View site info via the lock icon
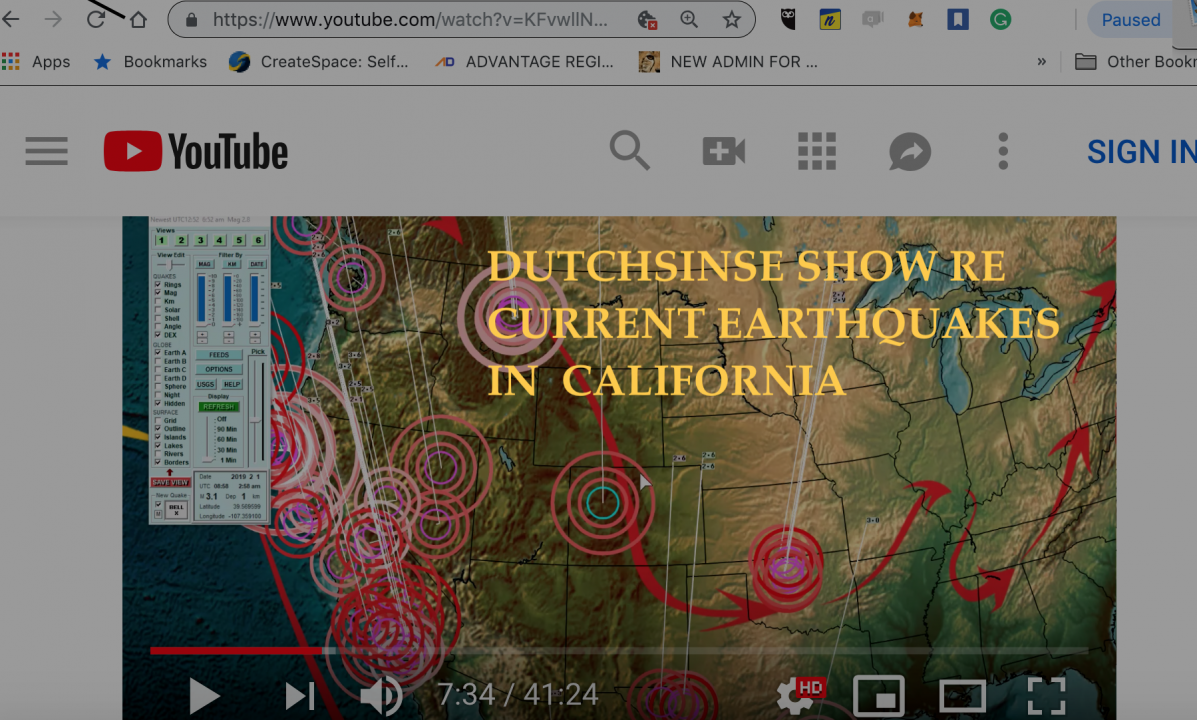 pyautogui.click(x=192, y=20)
